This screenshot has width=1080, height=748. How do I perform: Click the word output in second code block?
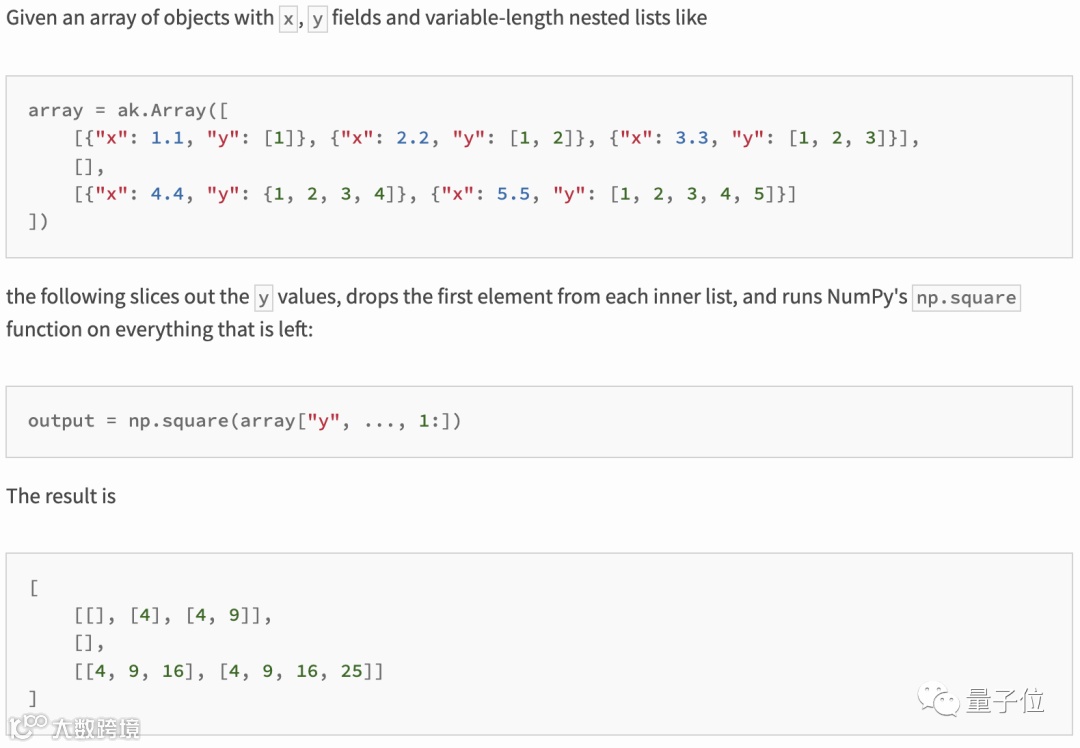pyautogui.click(x=61, y=421)
